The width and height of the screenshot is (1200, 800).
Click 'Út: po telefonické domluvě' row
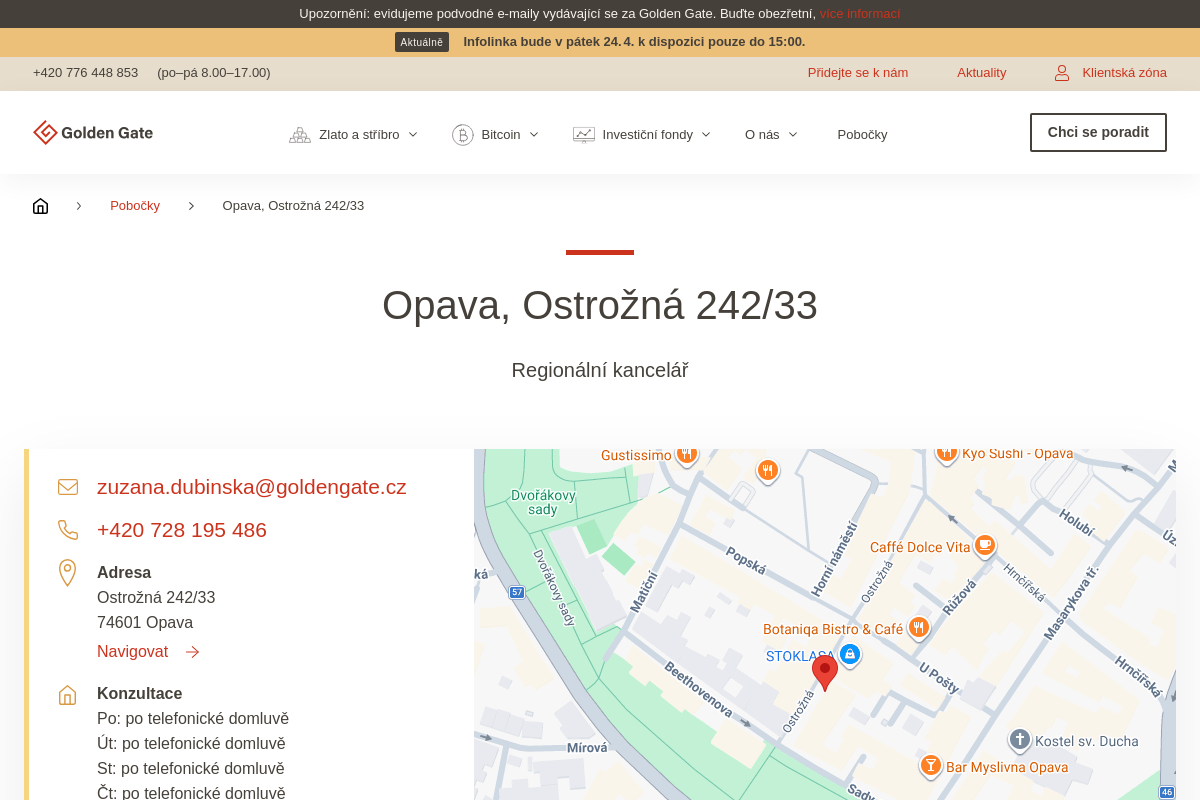(x=191, y=744)
